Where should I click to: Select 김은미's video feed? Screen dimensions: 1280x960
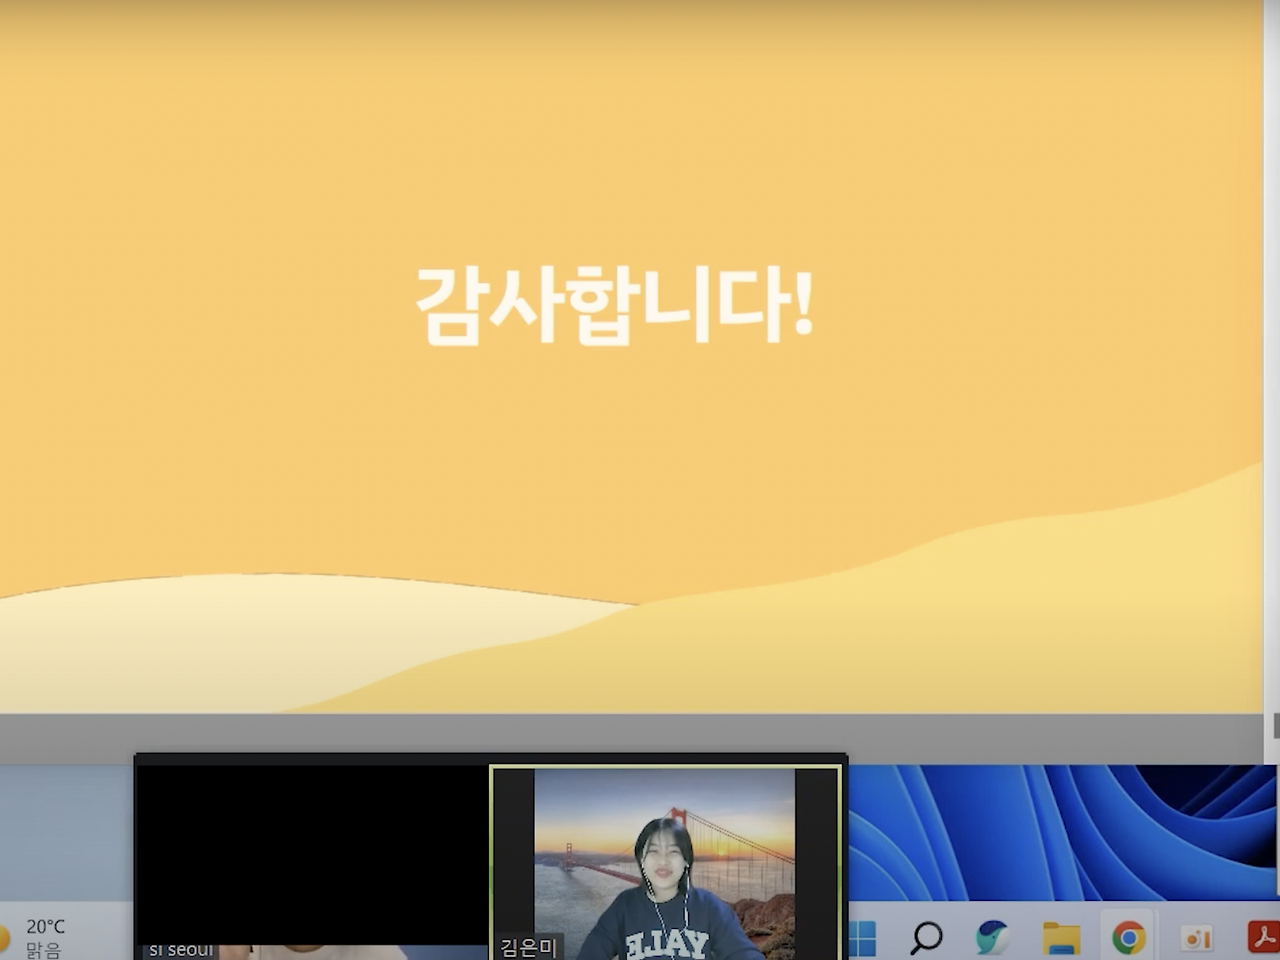click(667, 860)
